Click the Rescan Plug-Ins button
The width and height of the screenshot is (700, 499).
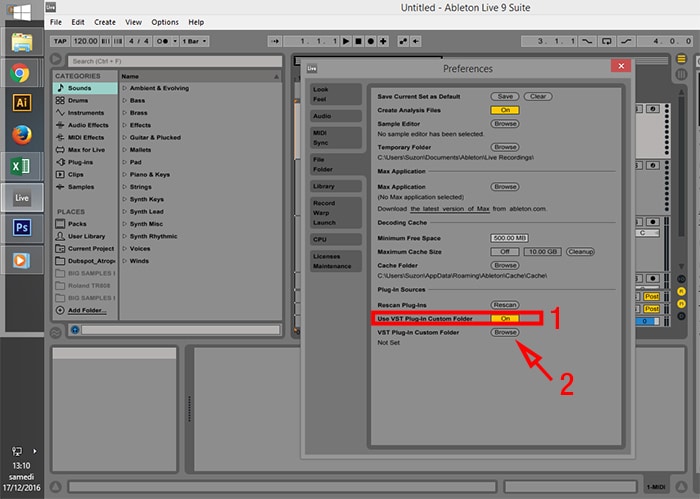coord(505,305)
